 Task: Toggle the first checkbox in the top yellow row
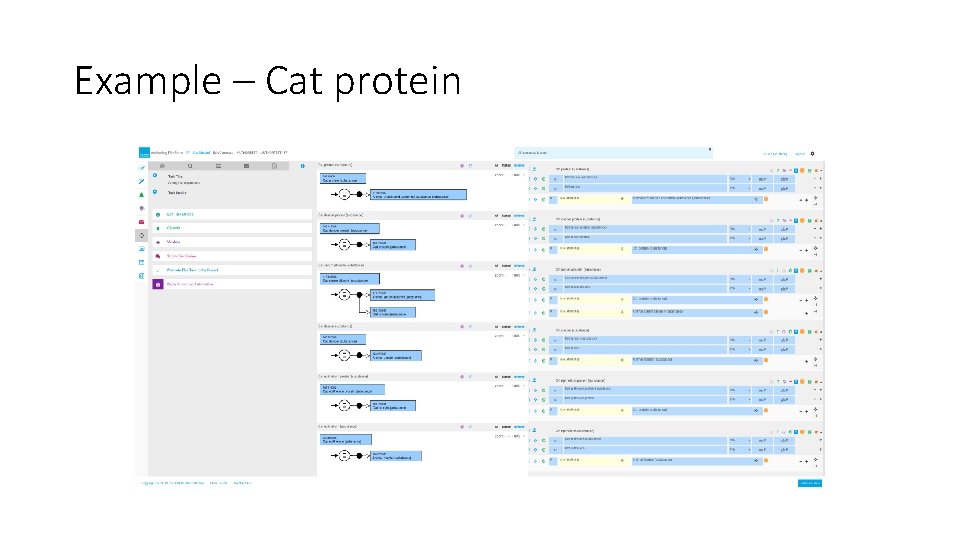point(551,198)
